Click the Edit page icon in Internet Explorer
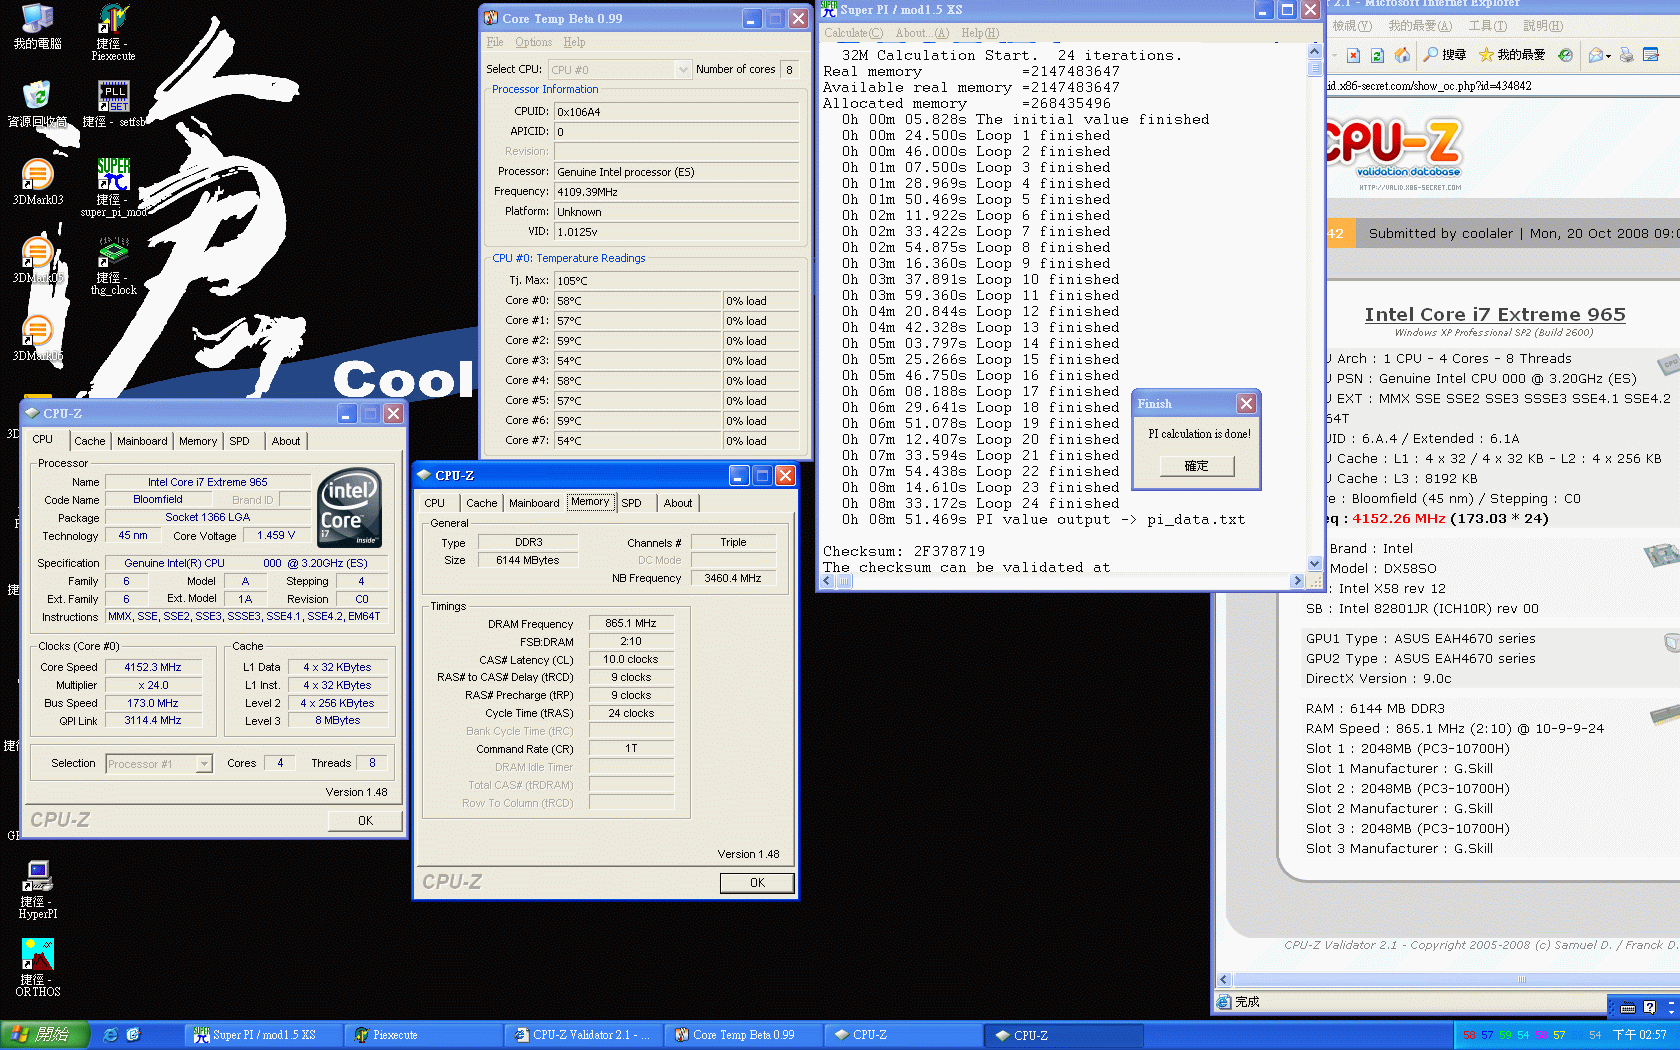 click(1651, 55)
